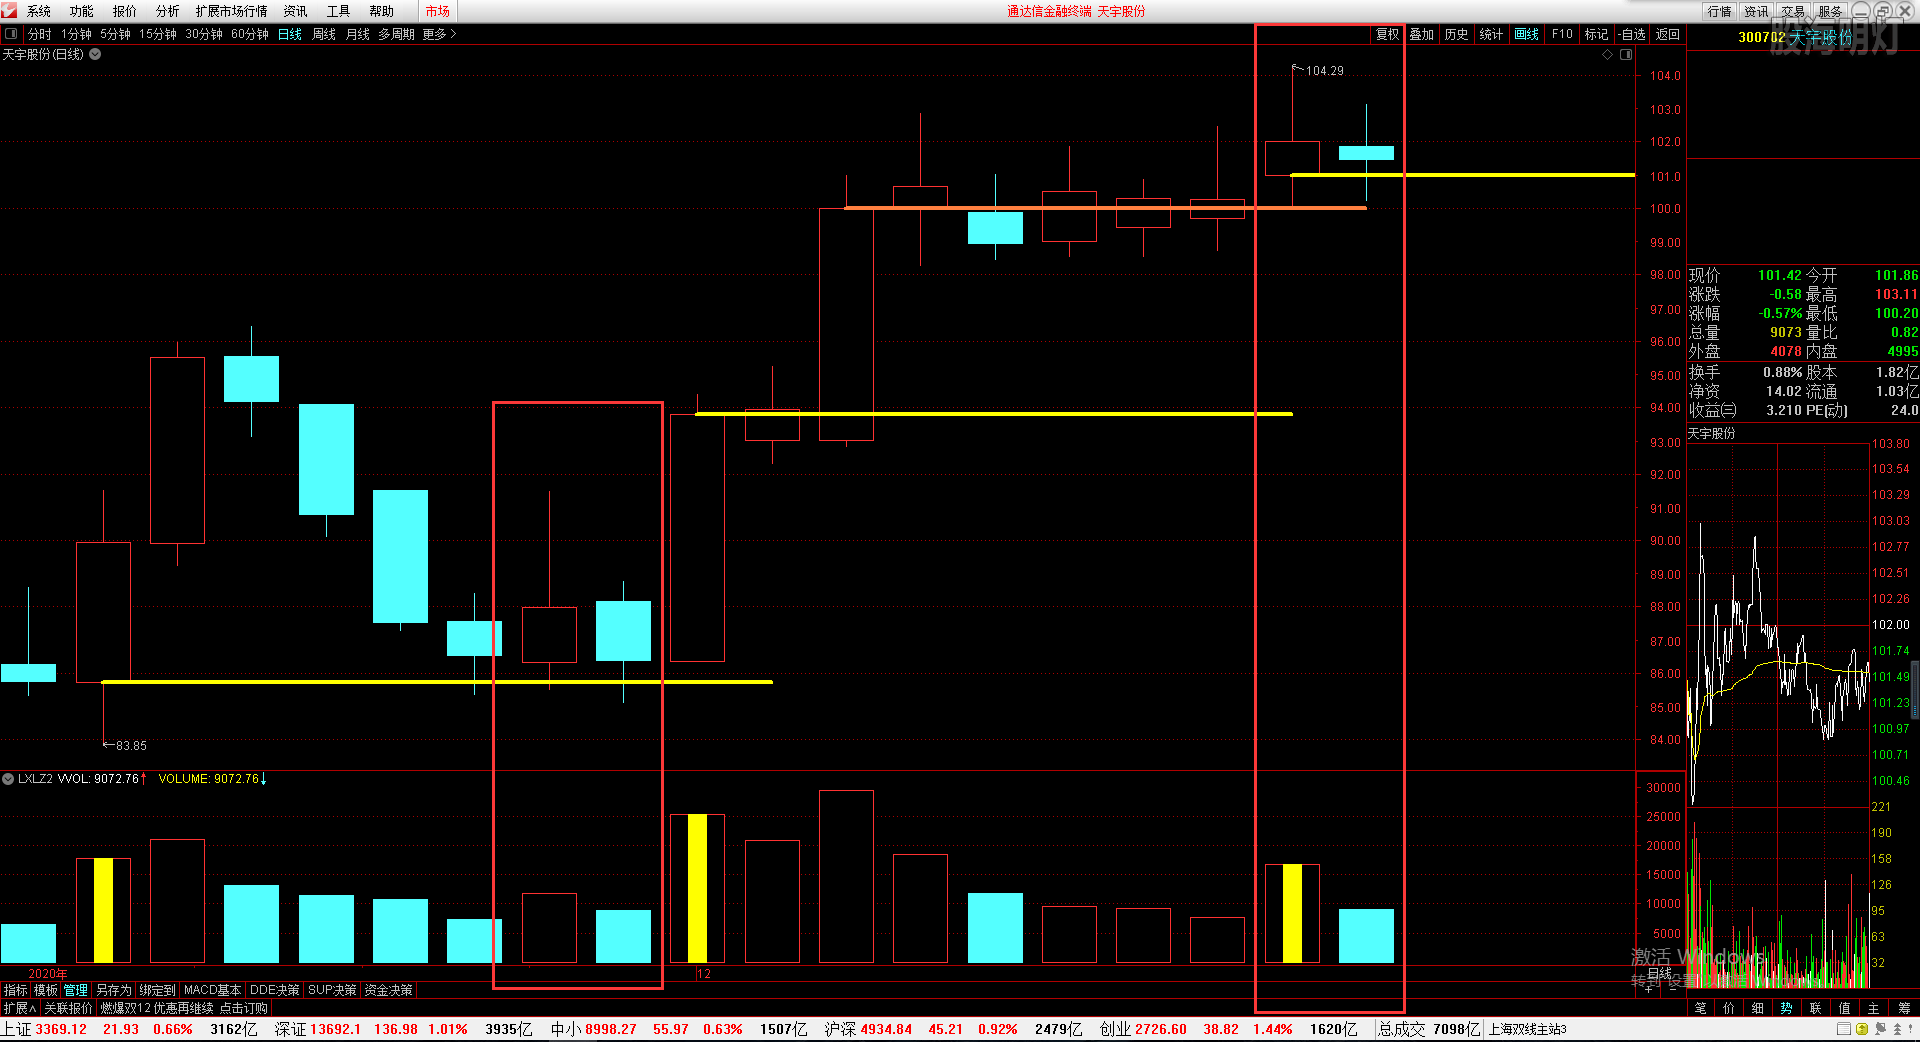Viewport: 1920px width, 1042px height.
Task: Select the 值 value tab
Action: (1844, 1008)
